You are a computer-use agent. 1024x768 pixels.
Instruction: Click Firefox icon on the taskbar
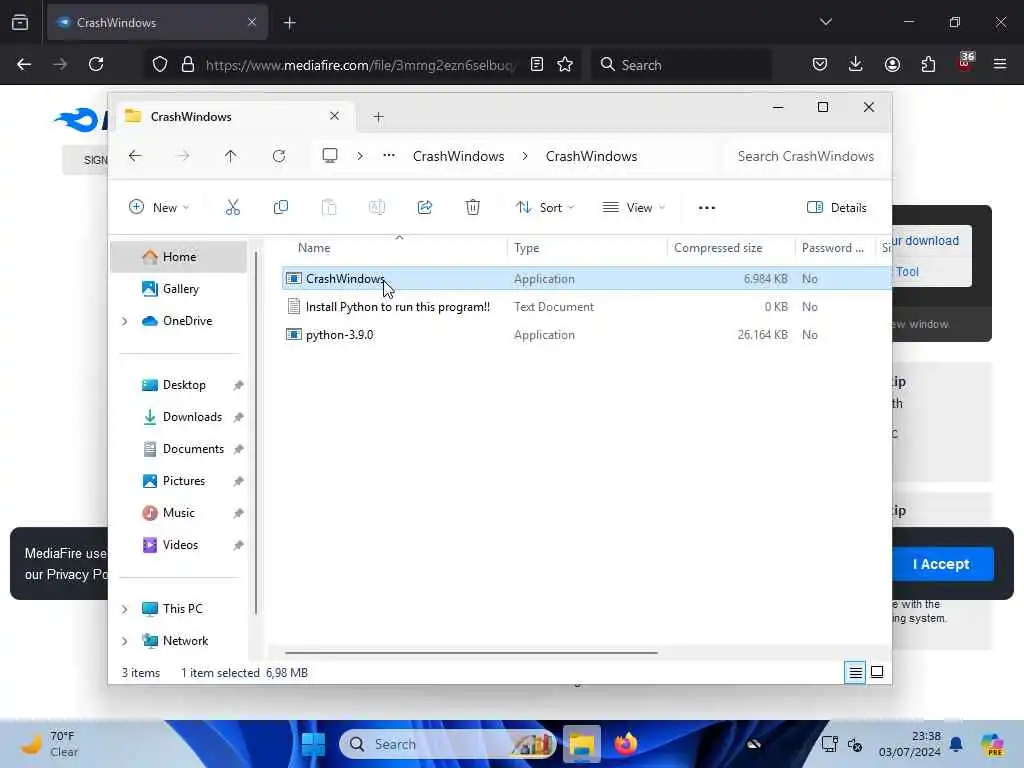click(626, 744)
